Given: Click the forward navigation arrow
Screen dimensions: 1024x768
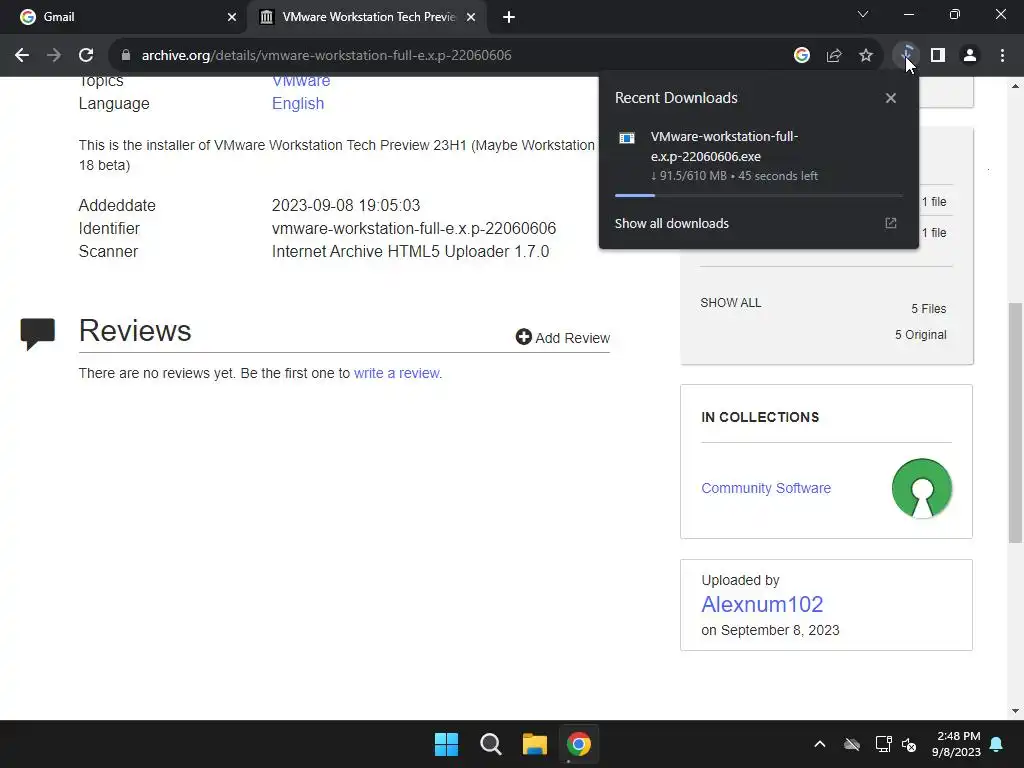Looking at the screenshot, I should pos(54,56).
